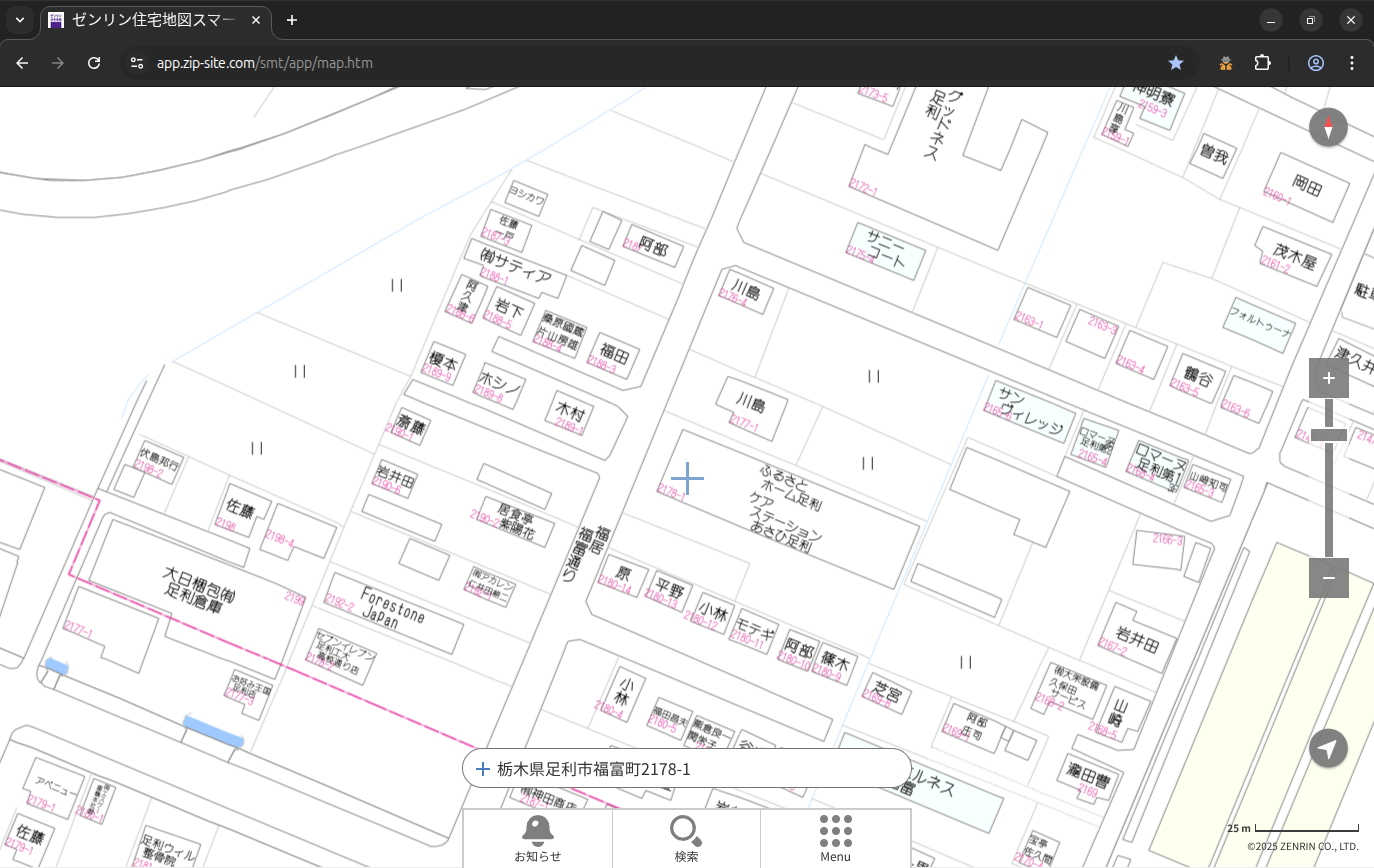Click the current location arrow icon

[x=1328, y=748]
